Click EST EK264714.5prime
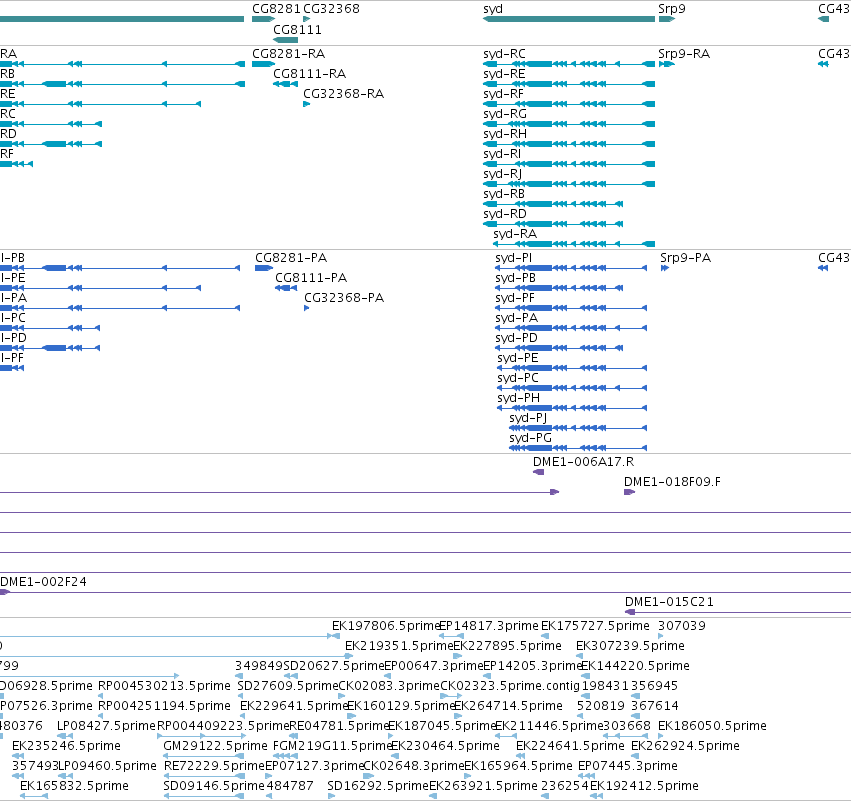 tap(508, 706)
